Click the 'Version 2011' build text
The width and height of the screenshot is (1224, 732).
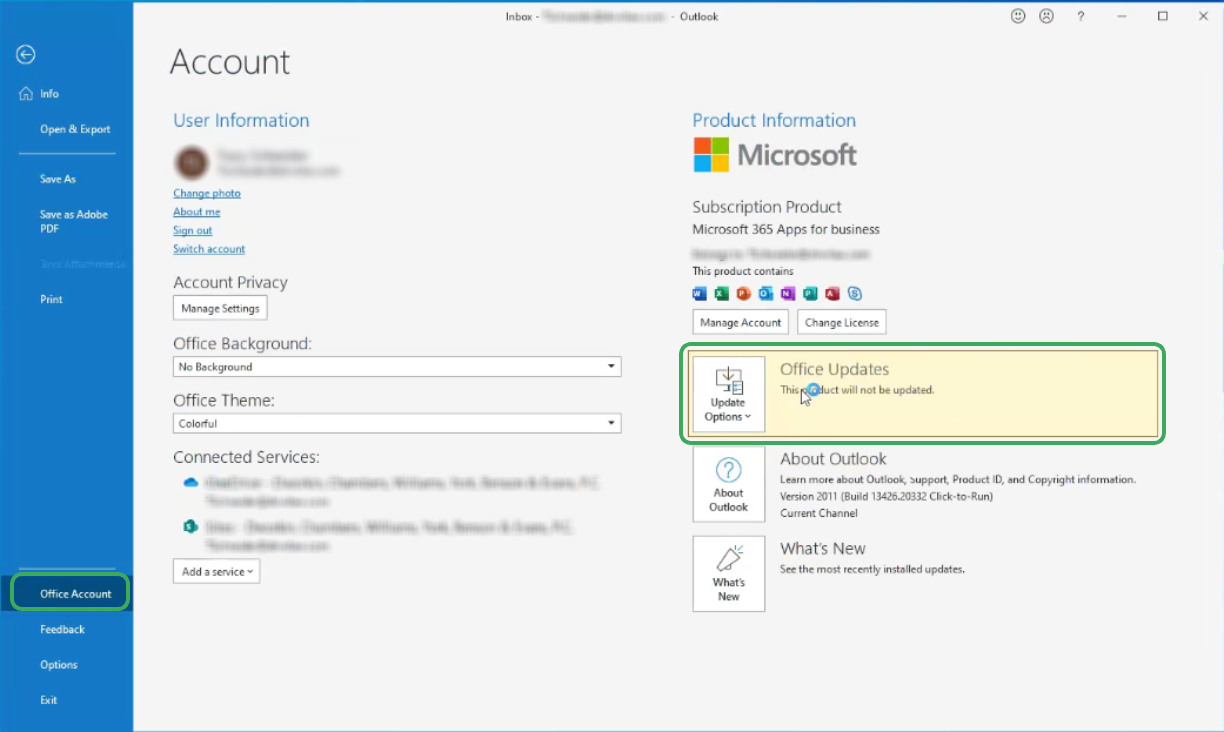pos(886,496)
